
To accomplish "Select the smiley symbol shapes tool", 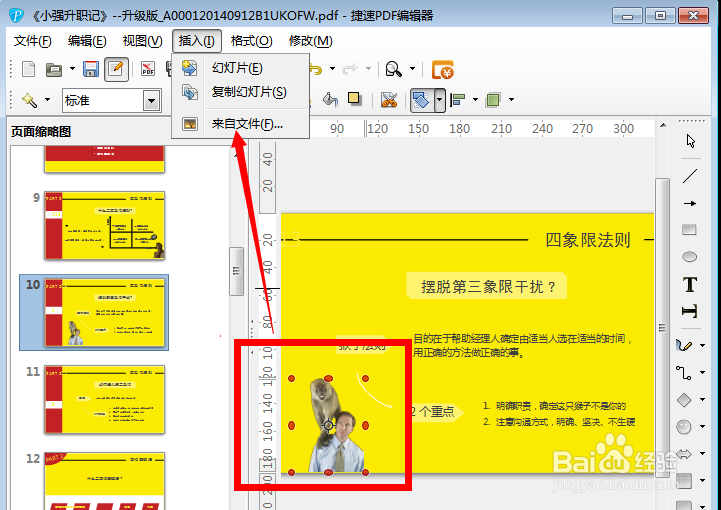I will pos(684,427).
